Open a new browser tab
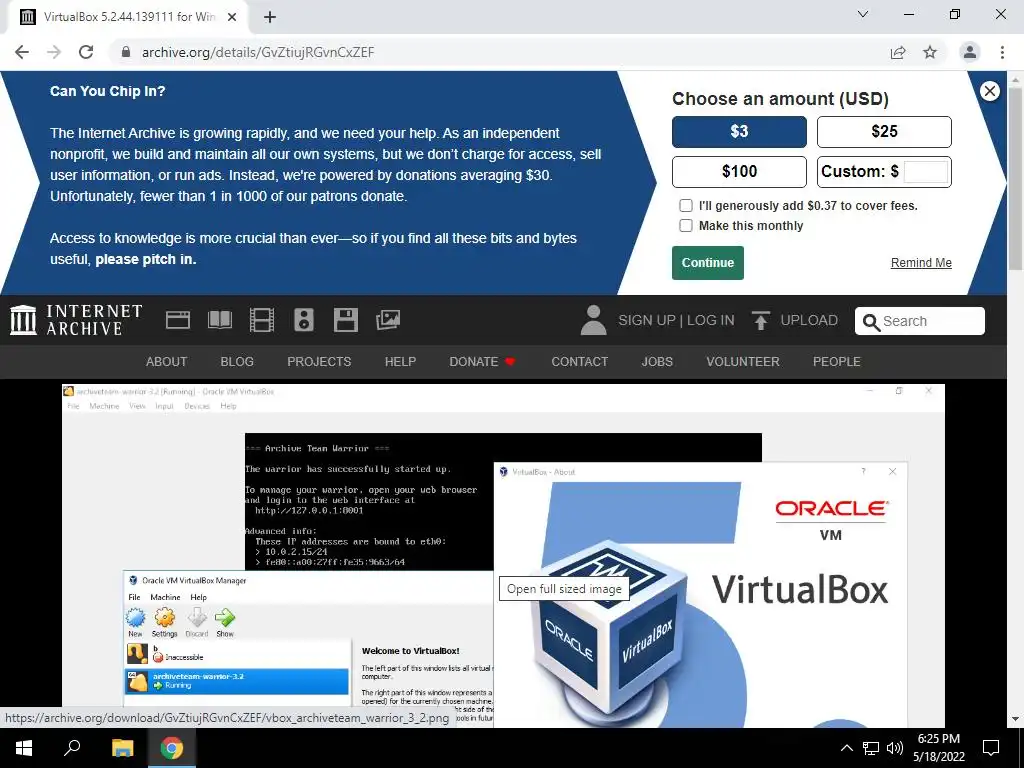The height and width of the screenshot is (768, 1024). 270,17
